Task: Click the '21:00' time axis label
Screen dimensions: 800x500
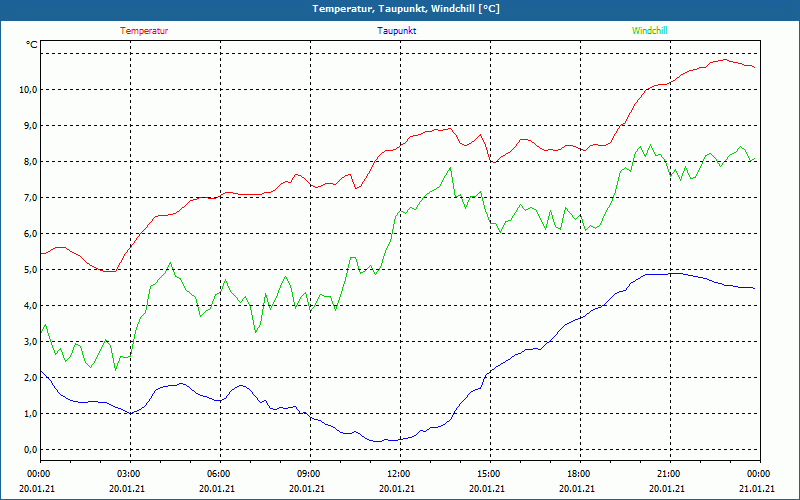Action: click(666, 474)
